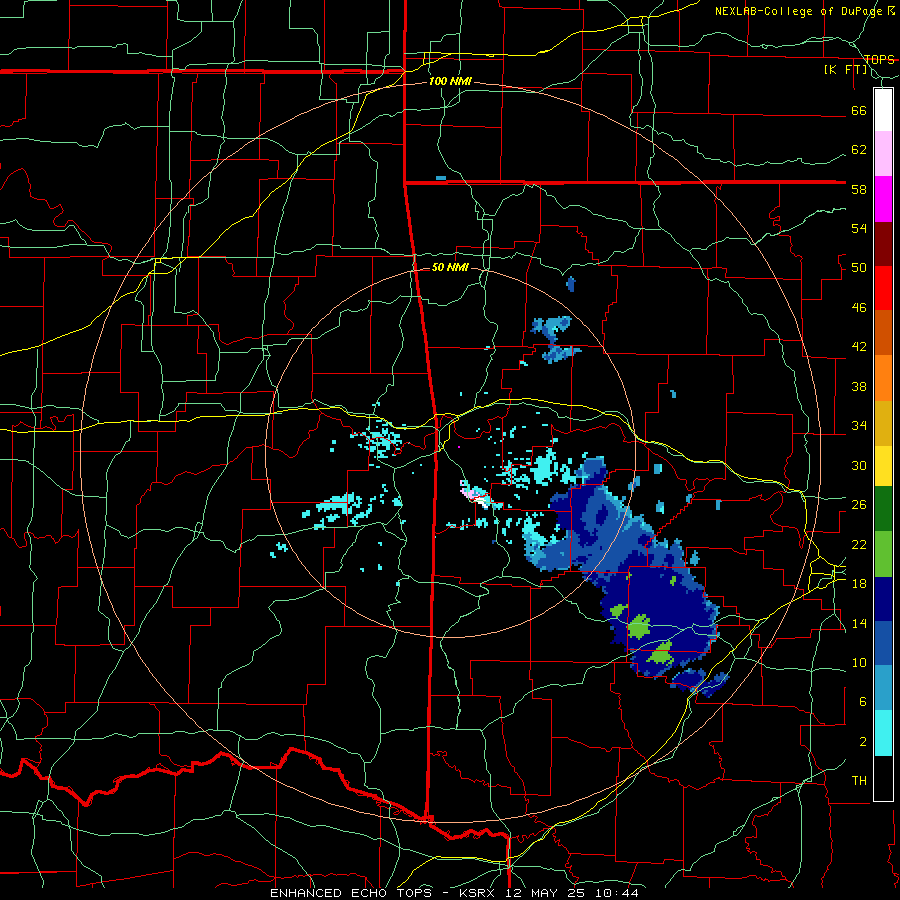Click the KSRX station identifier in the caption

click(x=479, y=893)
